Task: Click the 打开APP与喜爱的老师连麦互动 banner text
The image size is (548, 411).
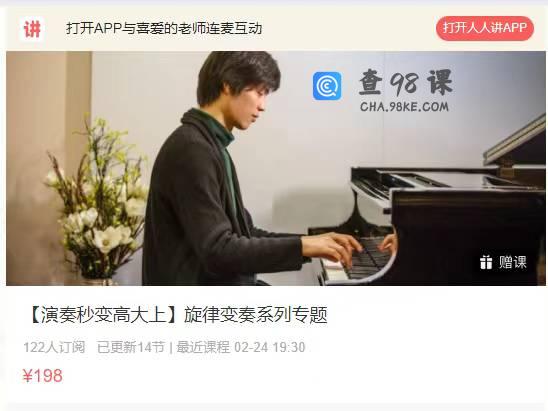Action: tap(164, 28)
